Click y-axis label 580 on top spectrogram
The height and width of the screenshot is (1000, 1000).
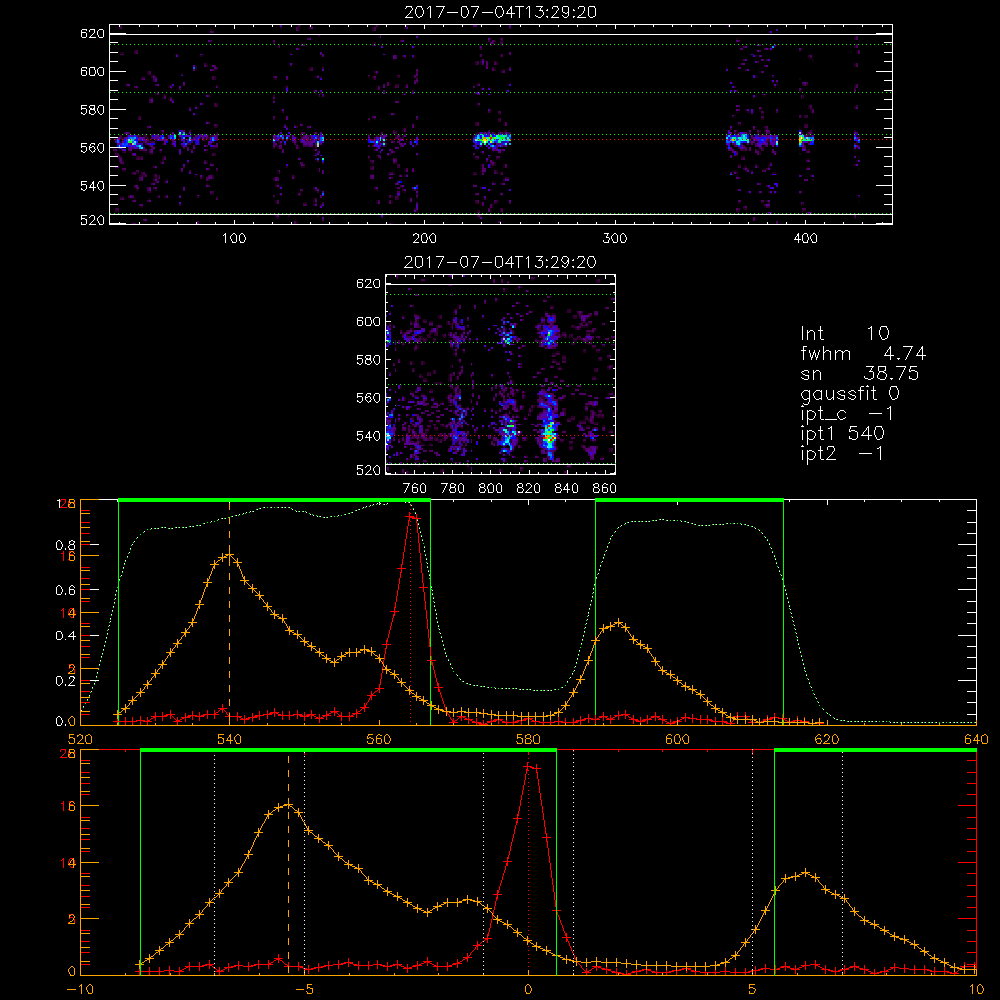coord(92,110)
